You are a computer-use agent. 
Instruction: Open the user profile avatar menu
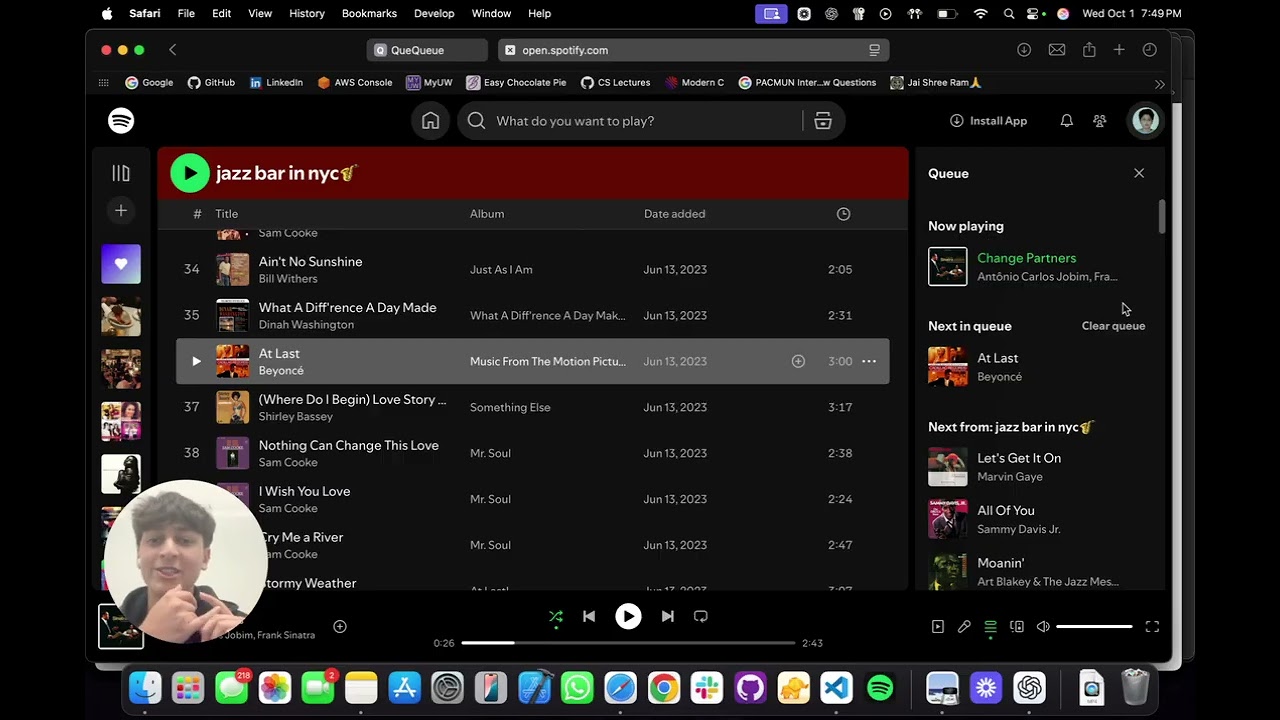1145,121
